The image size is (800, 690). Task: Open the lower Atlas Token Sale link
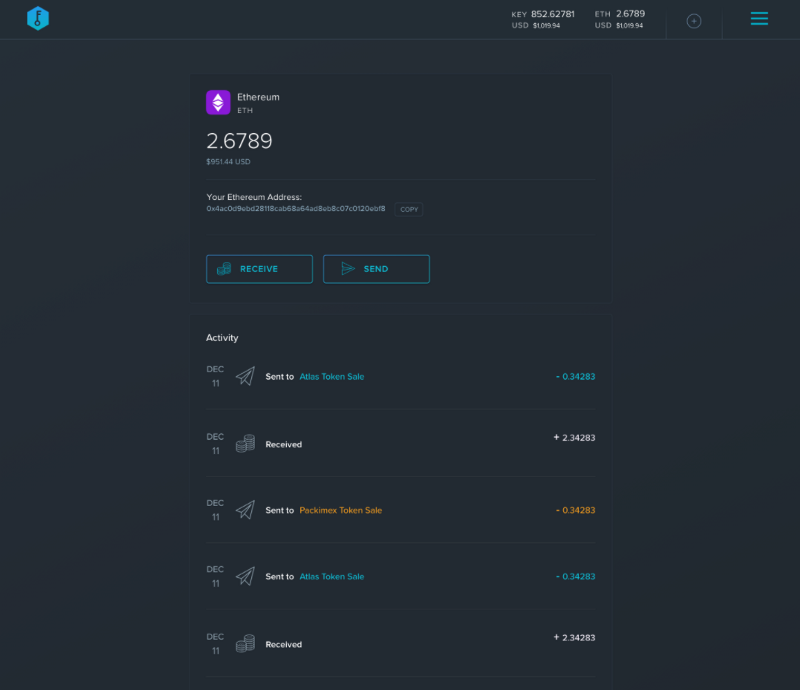click(x=332, y=577)
